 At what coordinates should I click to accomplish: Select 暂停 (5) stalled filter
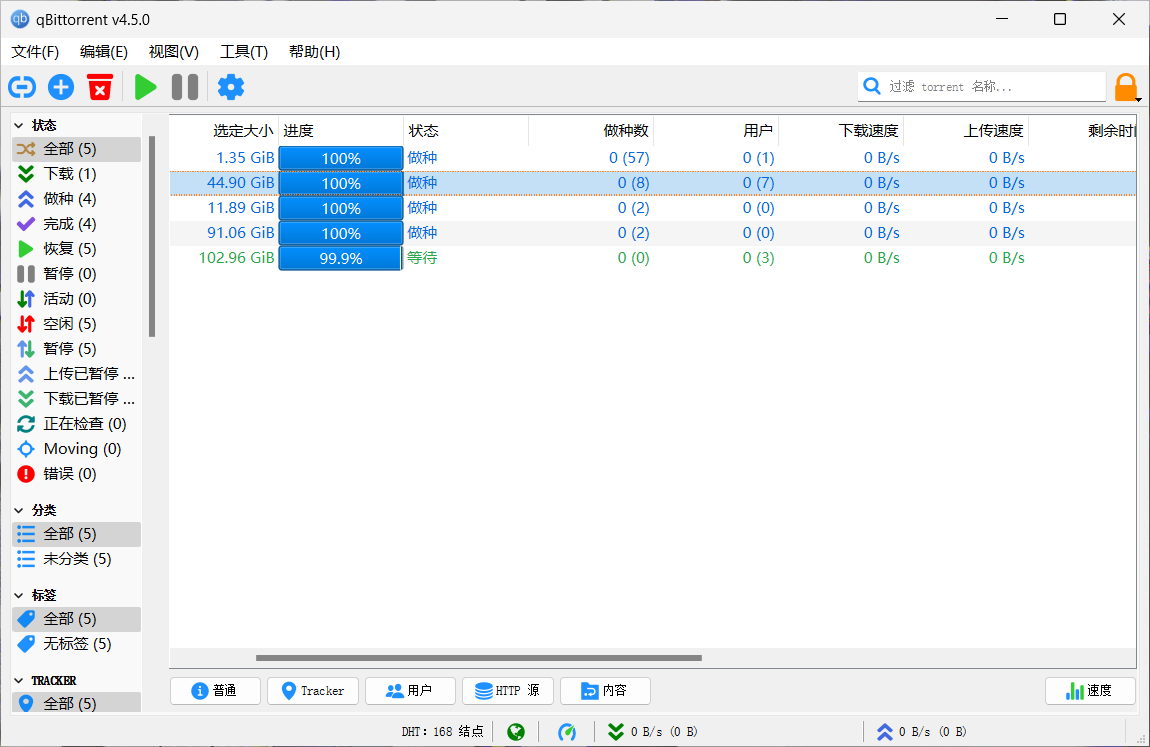click(76, 348)
